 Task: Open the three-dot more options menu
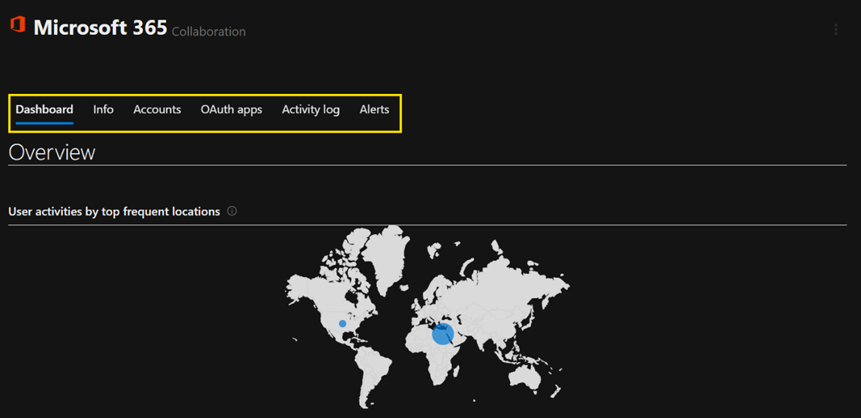point(836,30)
